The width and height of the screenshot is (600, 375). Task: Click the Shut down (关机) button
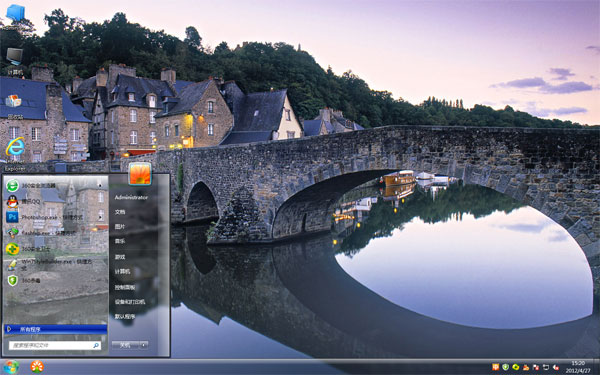coord(126,345)
